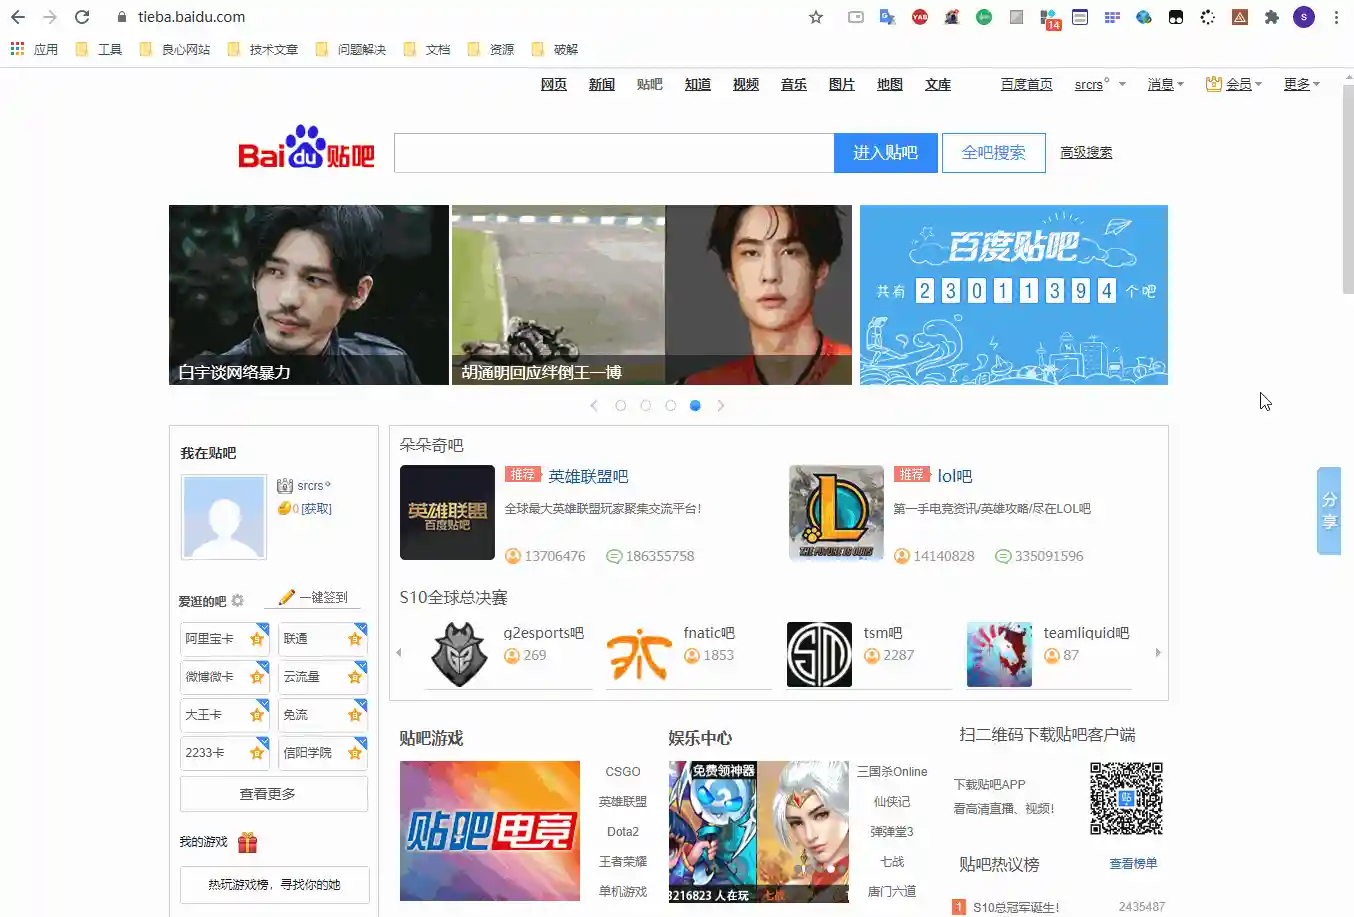The width and height of the screenshot is (1354, 917).
Task: Select the second carousel indicator dot
Action: [x=646, y=406]
